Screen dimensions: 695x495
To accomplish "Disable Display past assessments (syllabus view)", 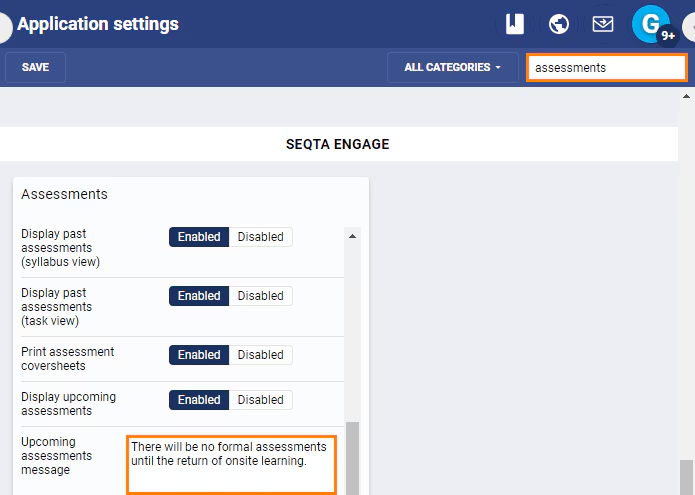I will (261, 237).
